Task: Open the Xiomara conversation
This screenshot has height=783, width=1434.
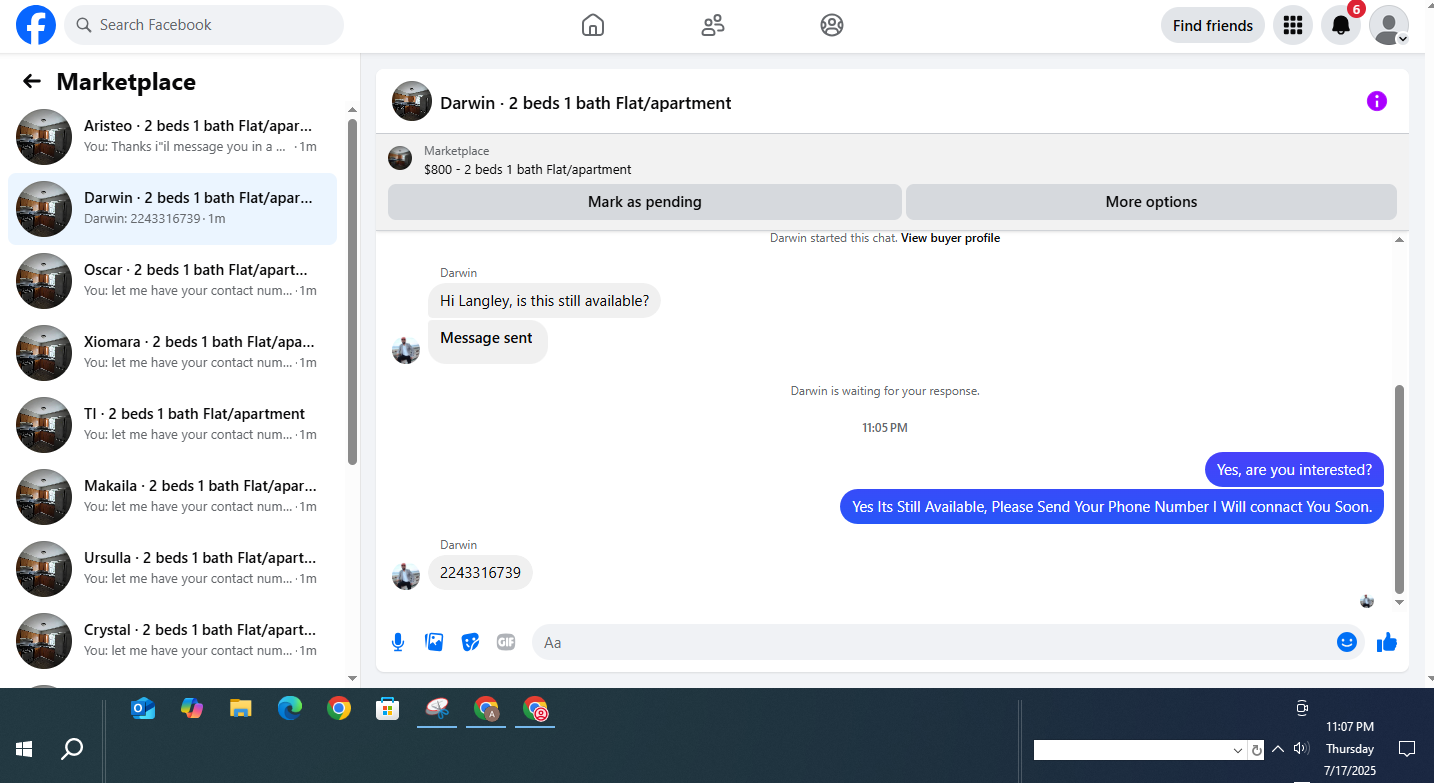Action: (x=172, y=353)
